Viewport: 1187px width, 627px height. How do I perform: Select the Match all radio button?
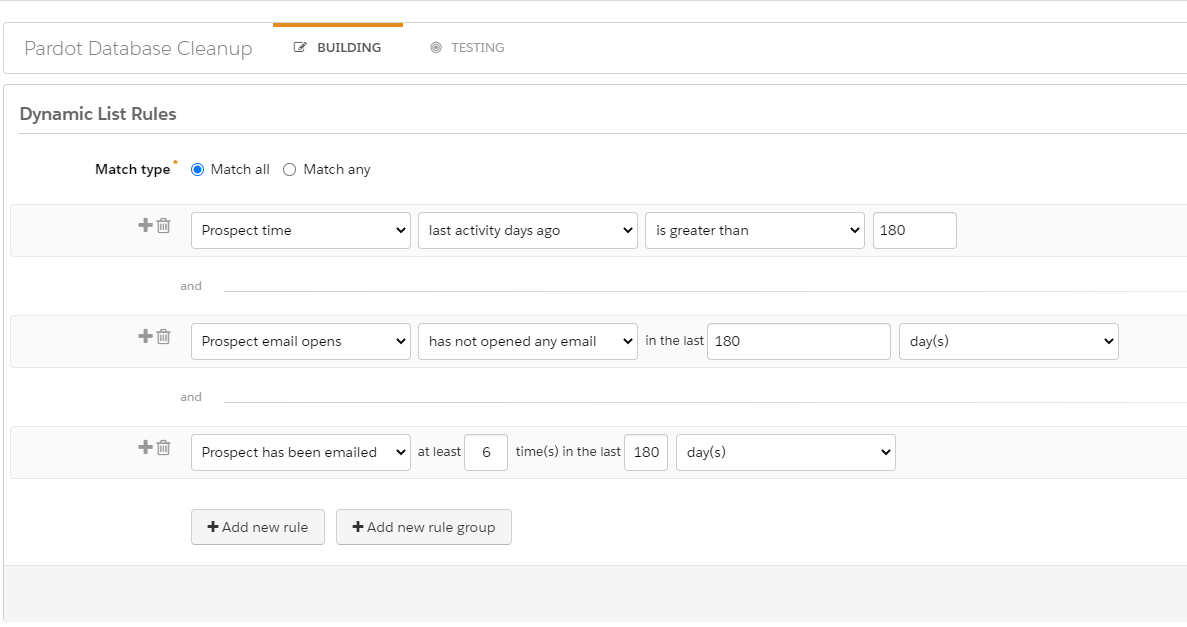click(198, 170)
